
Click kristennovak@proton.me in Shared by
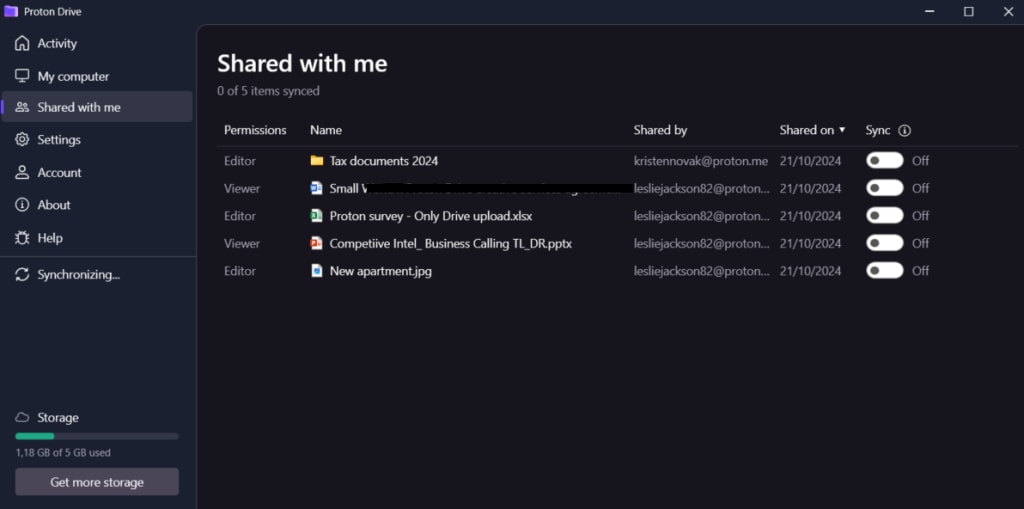(701, 161)
